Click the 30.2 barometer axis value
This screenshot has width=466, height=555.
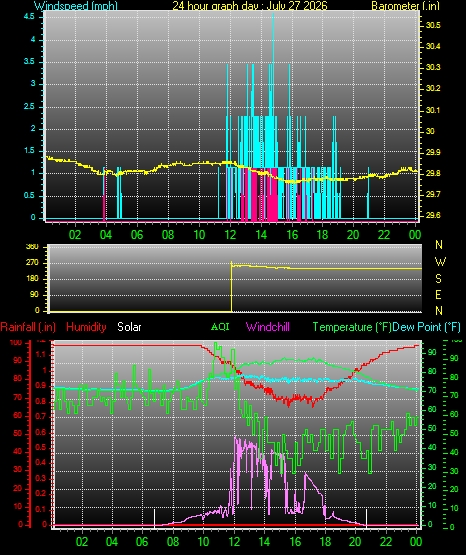click(433, 88)
